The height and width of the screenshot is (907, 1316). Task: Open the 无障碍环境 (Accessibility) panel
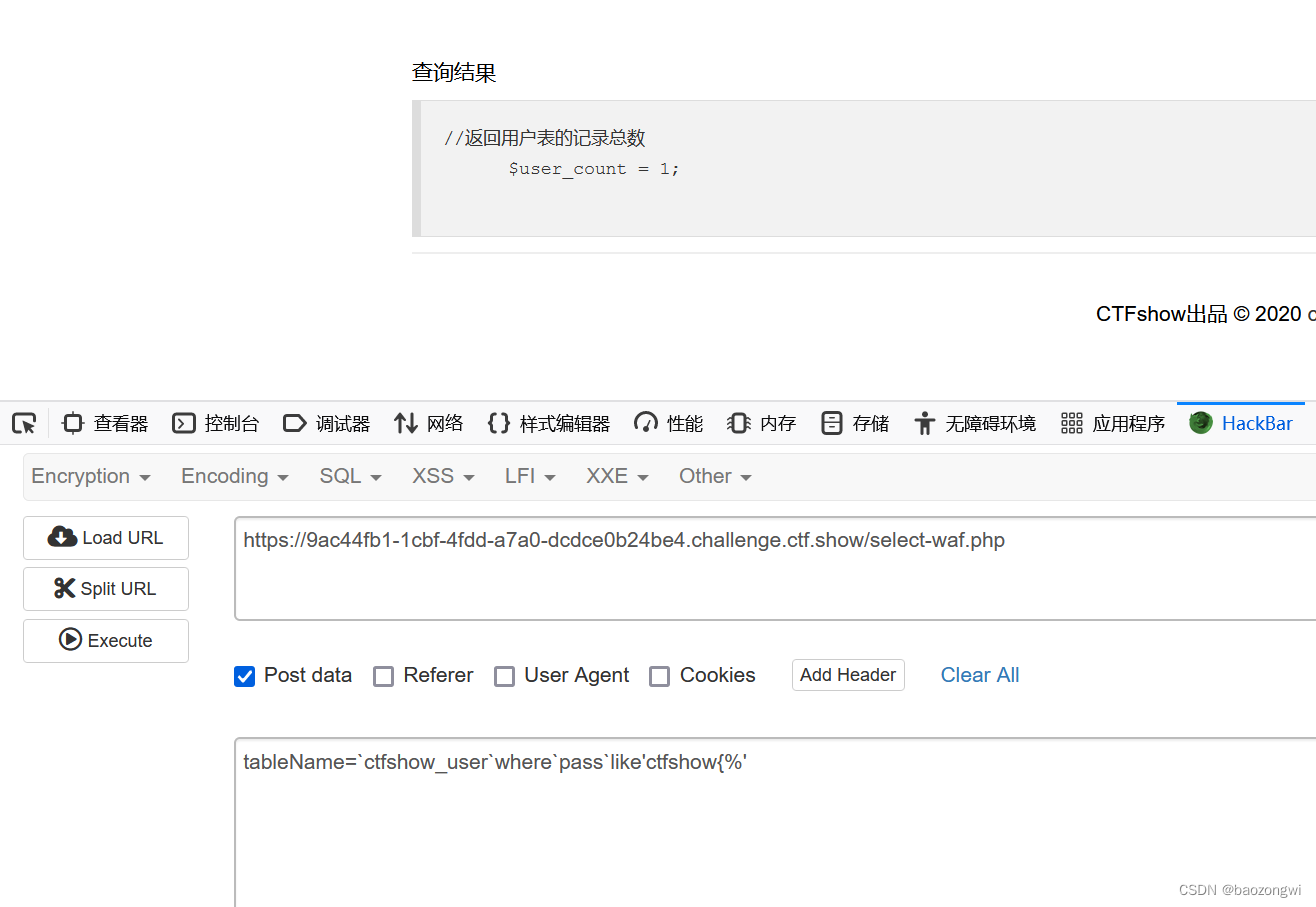point(975,423)
